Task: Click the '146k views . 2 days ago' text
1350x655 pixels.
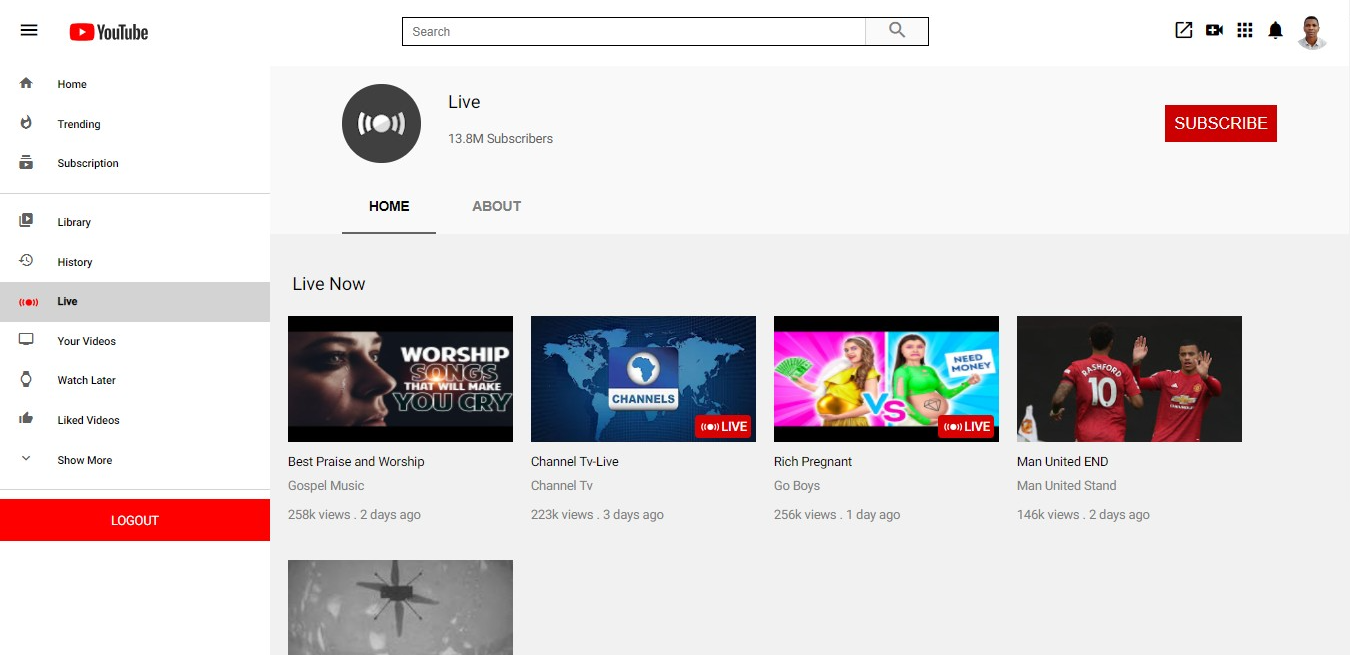Action: 1083,515
